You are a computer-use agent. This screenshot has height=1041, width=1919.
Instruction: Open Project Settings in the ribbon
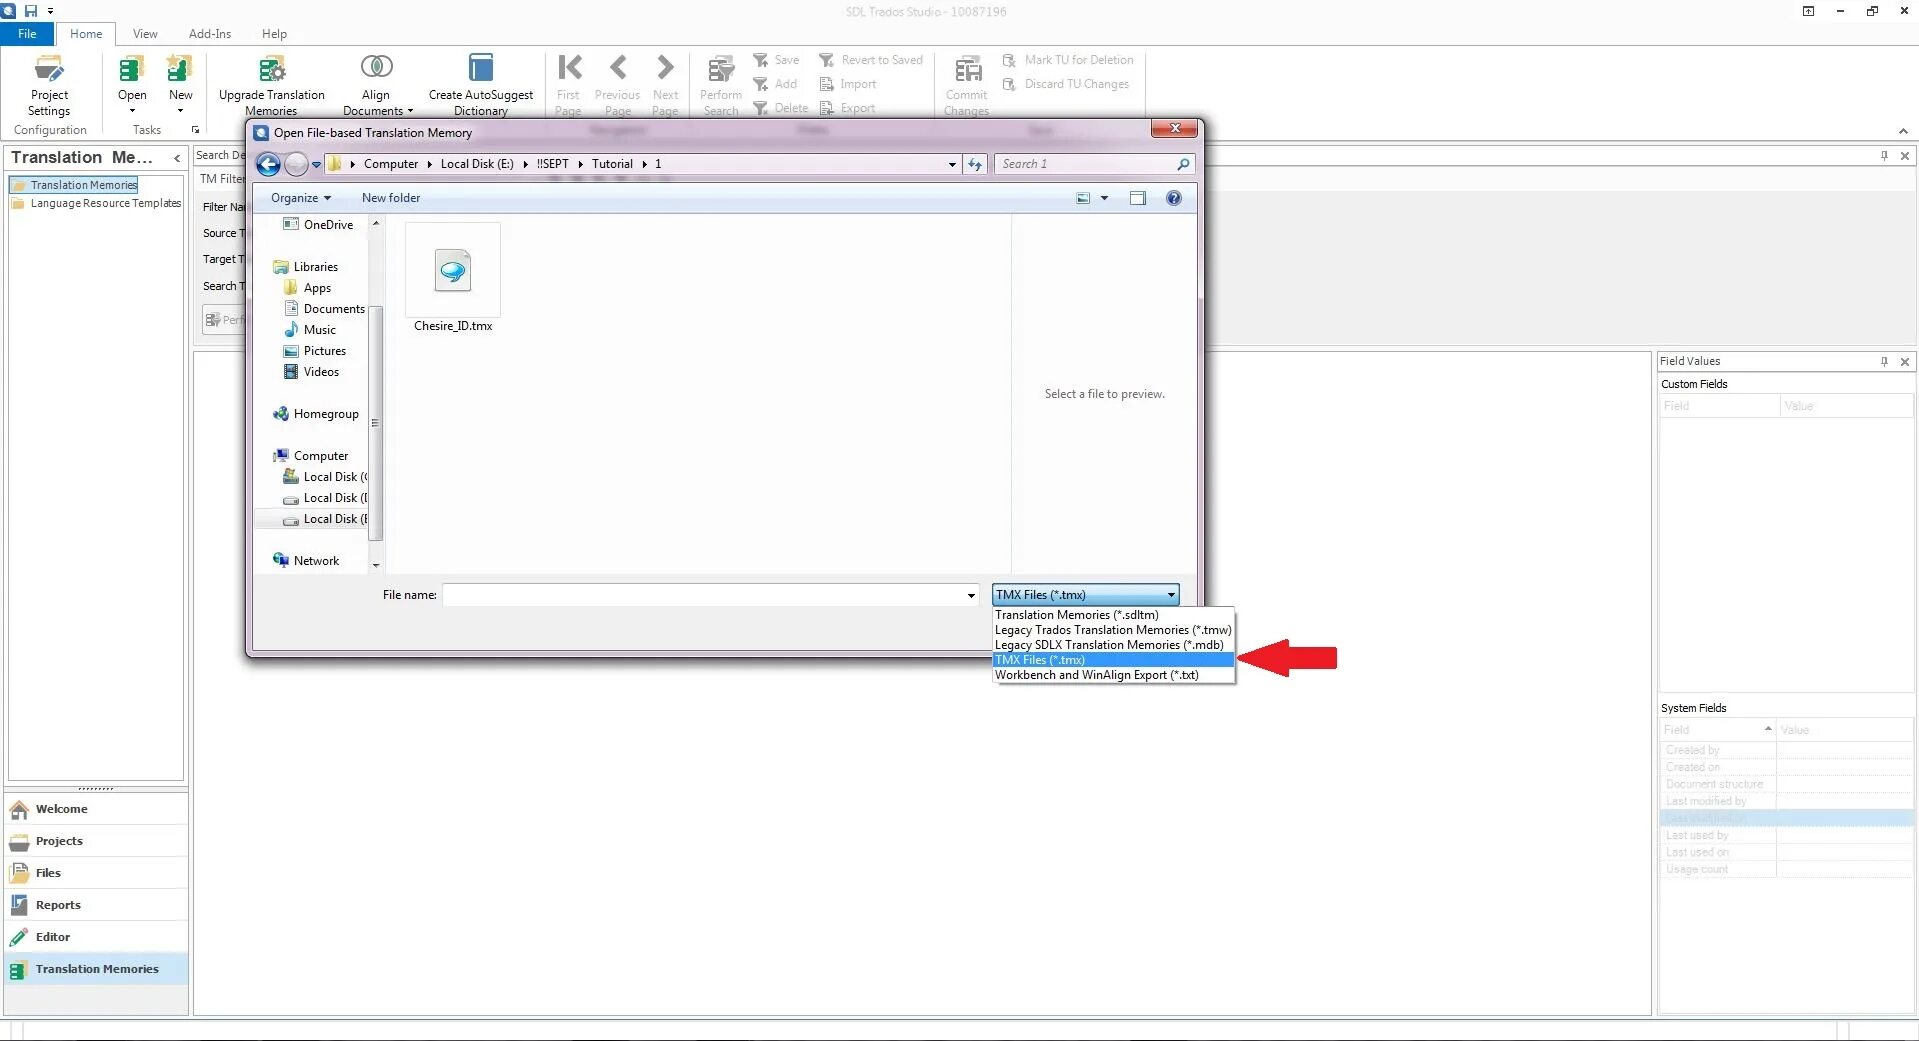point(49,86)
